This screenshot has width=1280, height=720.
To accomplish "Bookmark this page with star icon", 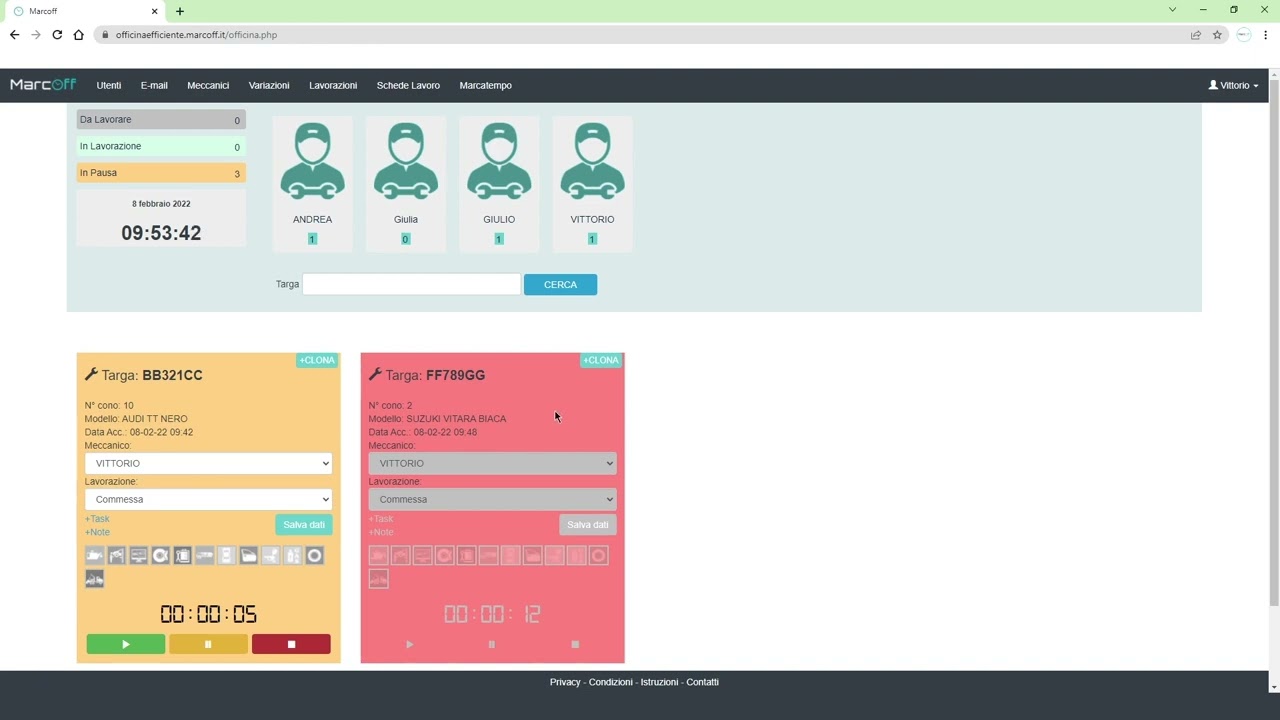I will (1217, 34).
